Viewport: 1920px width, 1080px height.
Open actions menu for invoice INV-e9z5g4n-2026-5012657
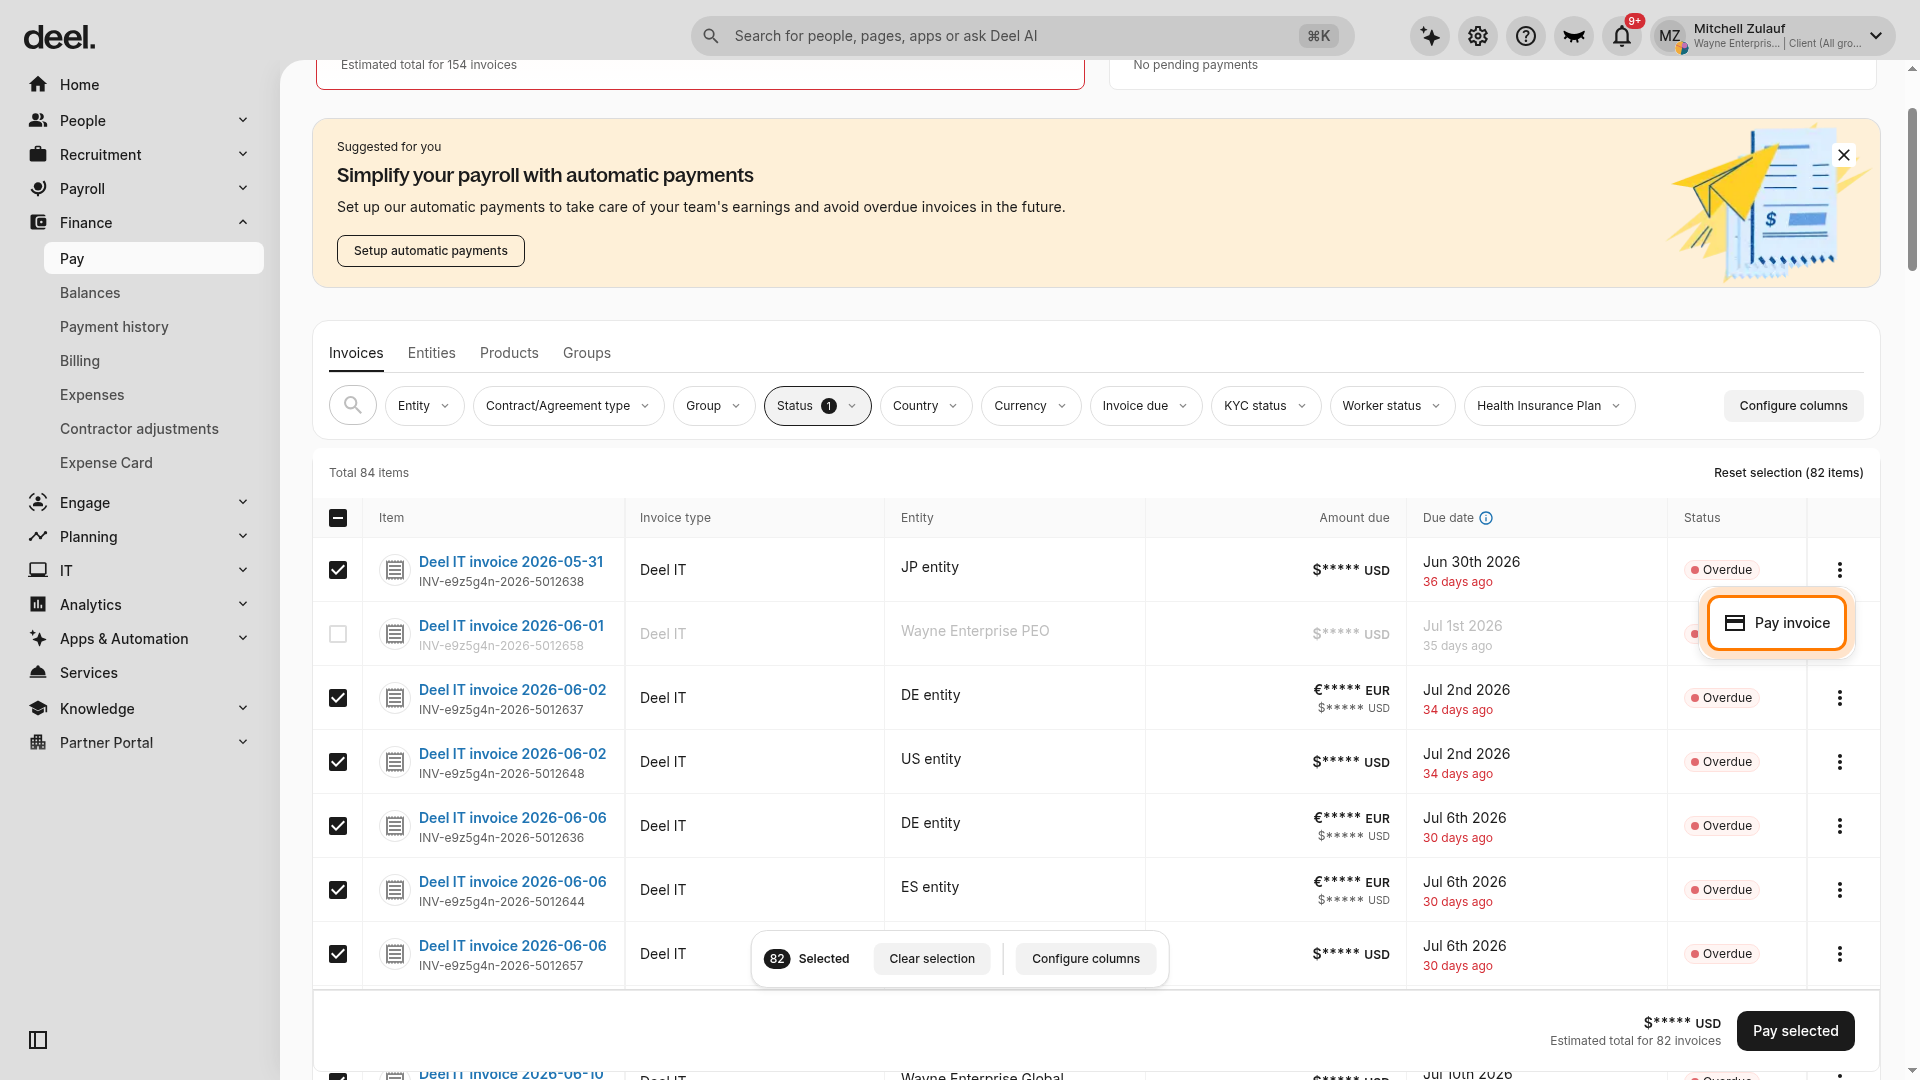click(x=1840, y=954)
